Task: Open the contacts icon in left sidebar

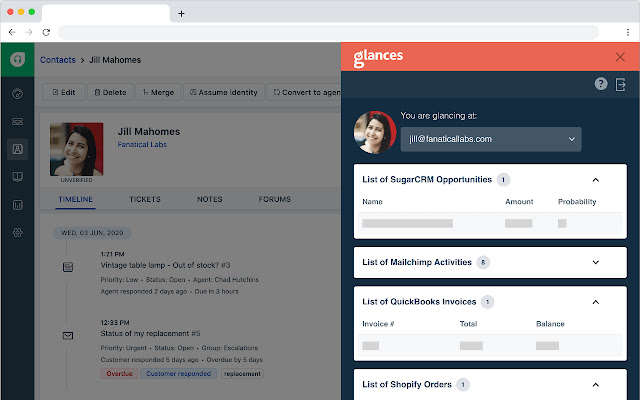Action: [x=18, y=149]
